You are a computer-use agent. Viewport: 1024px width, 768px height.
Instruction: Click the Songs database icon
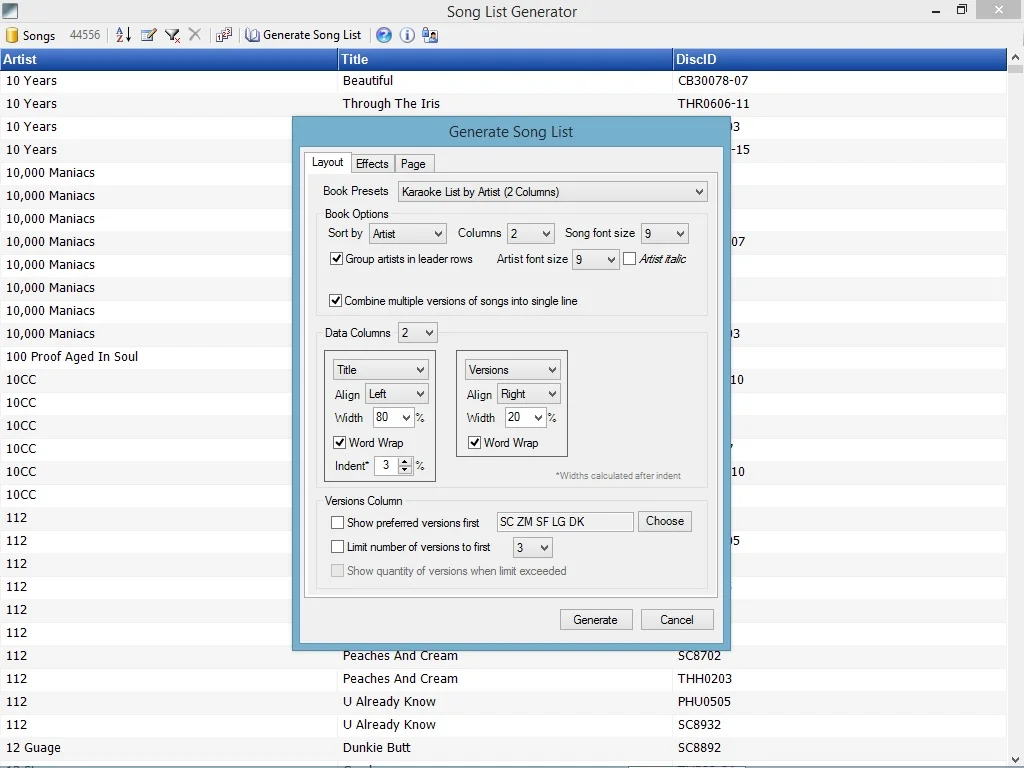pos(12,35)
